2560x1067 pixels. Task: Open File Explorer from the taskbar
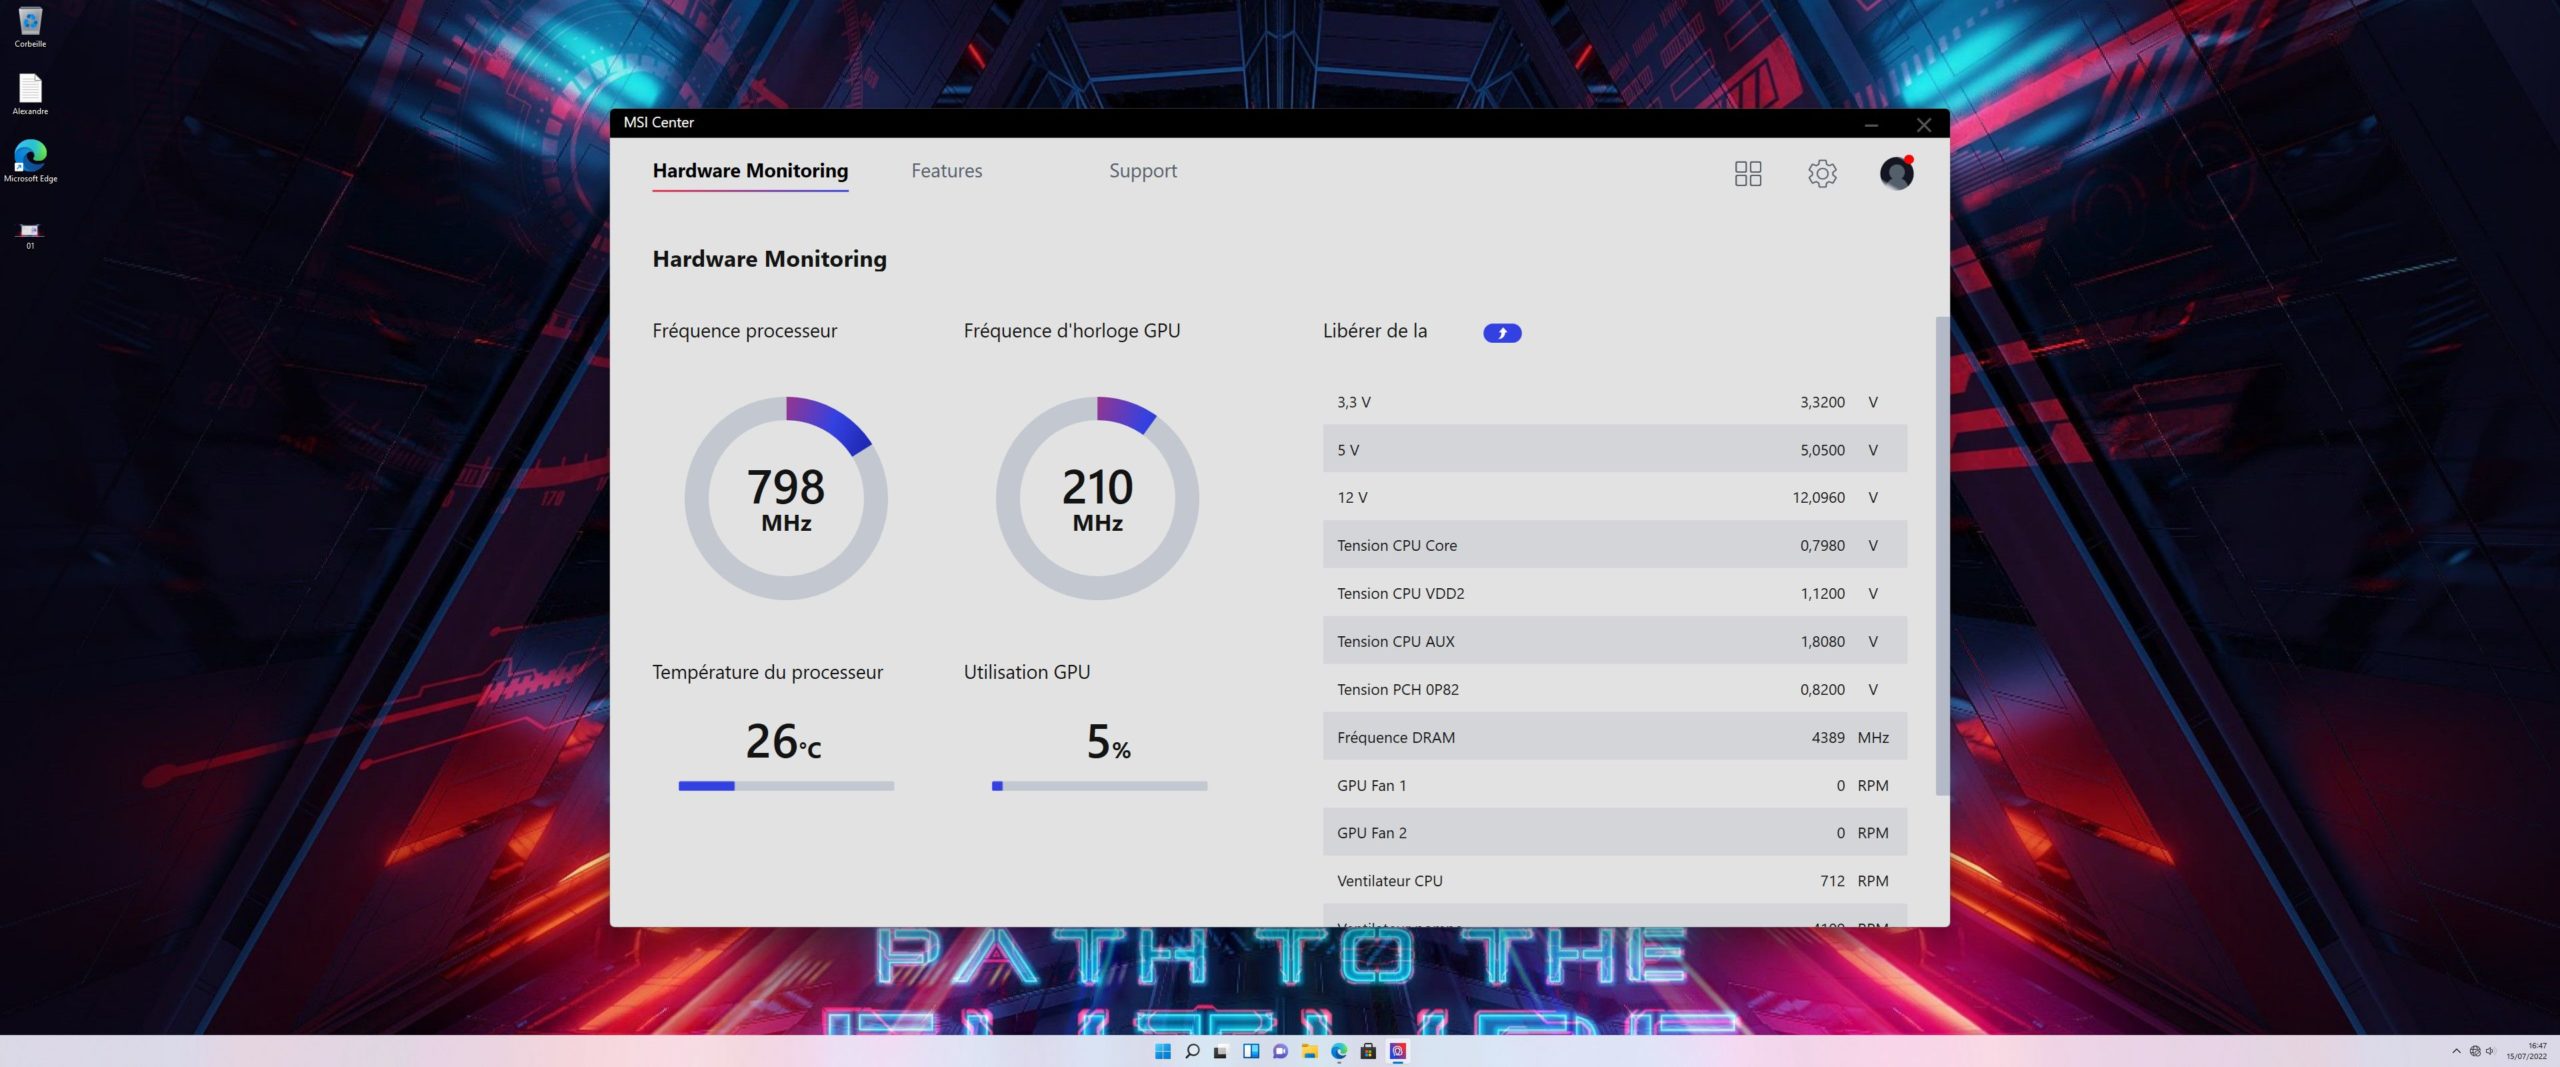click(1309, 1051)
